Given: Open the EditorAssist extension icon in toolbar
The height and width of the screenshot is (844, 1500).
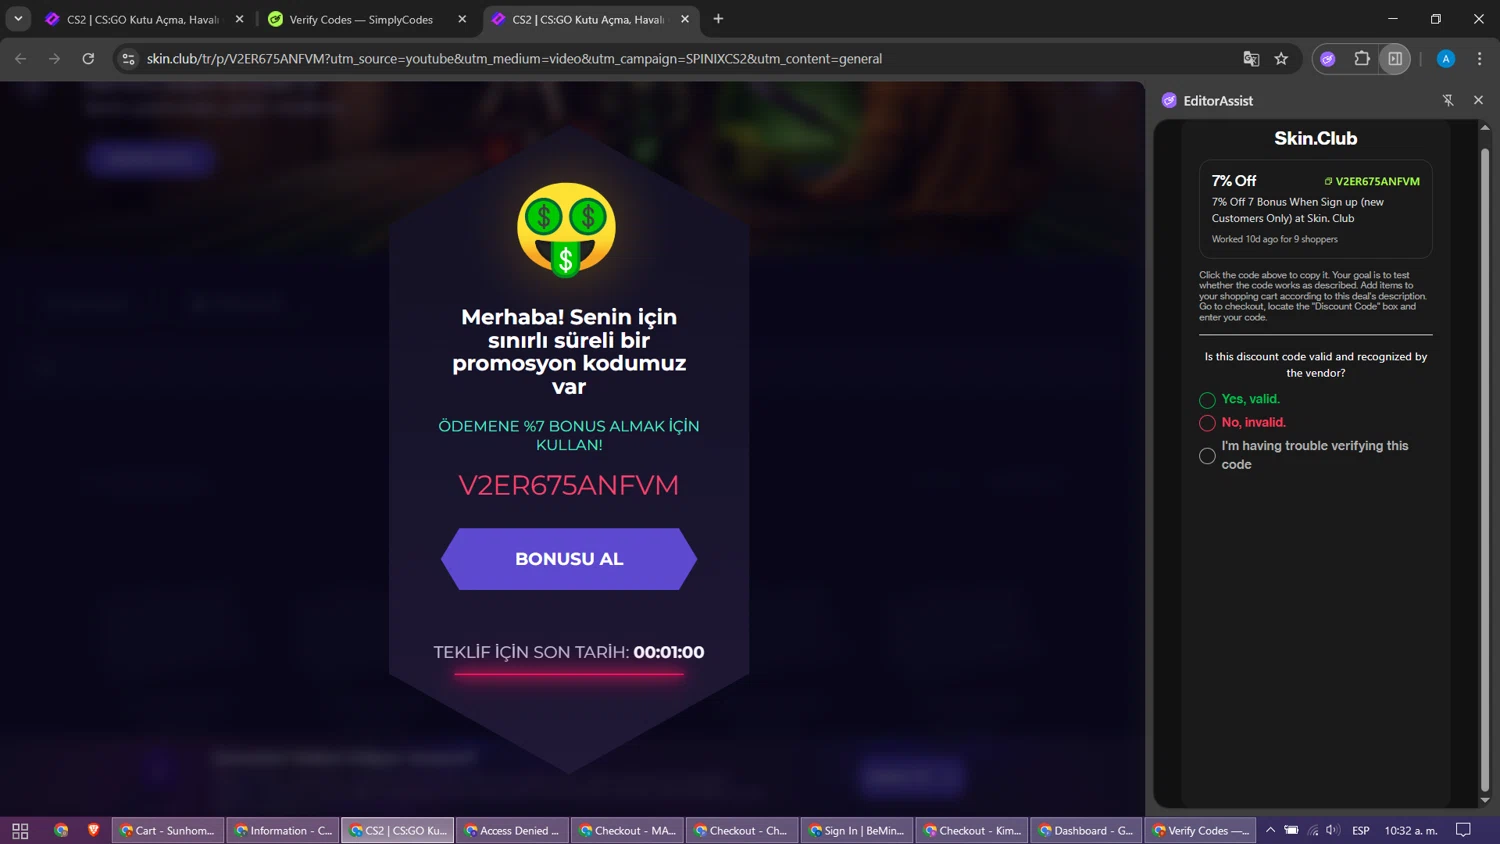Looking at the screenshot, I should coord(1328,59).
